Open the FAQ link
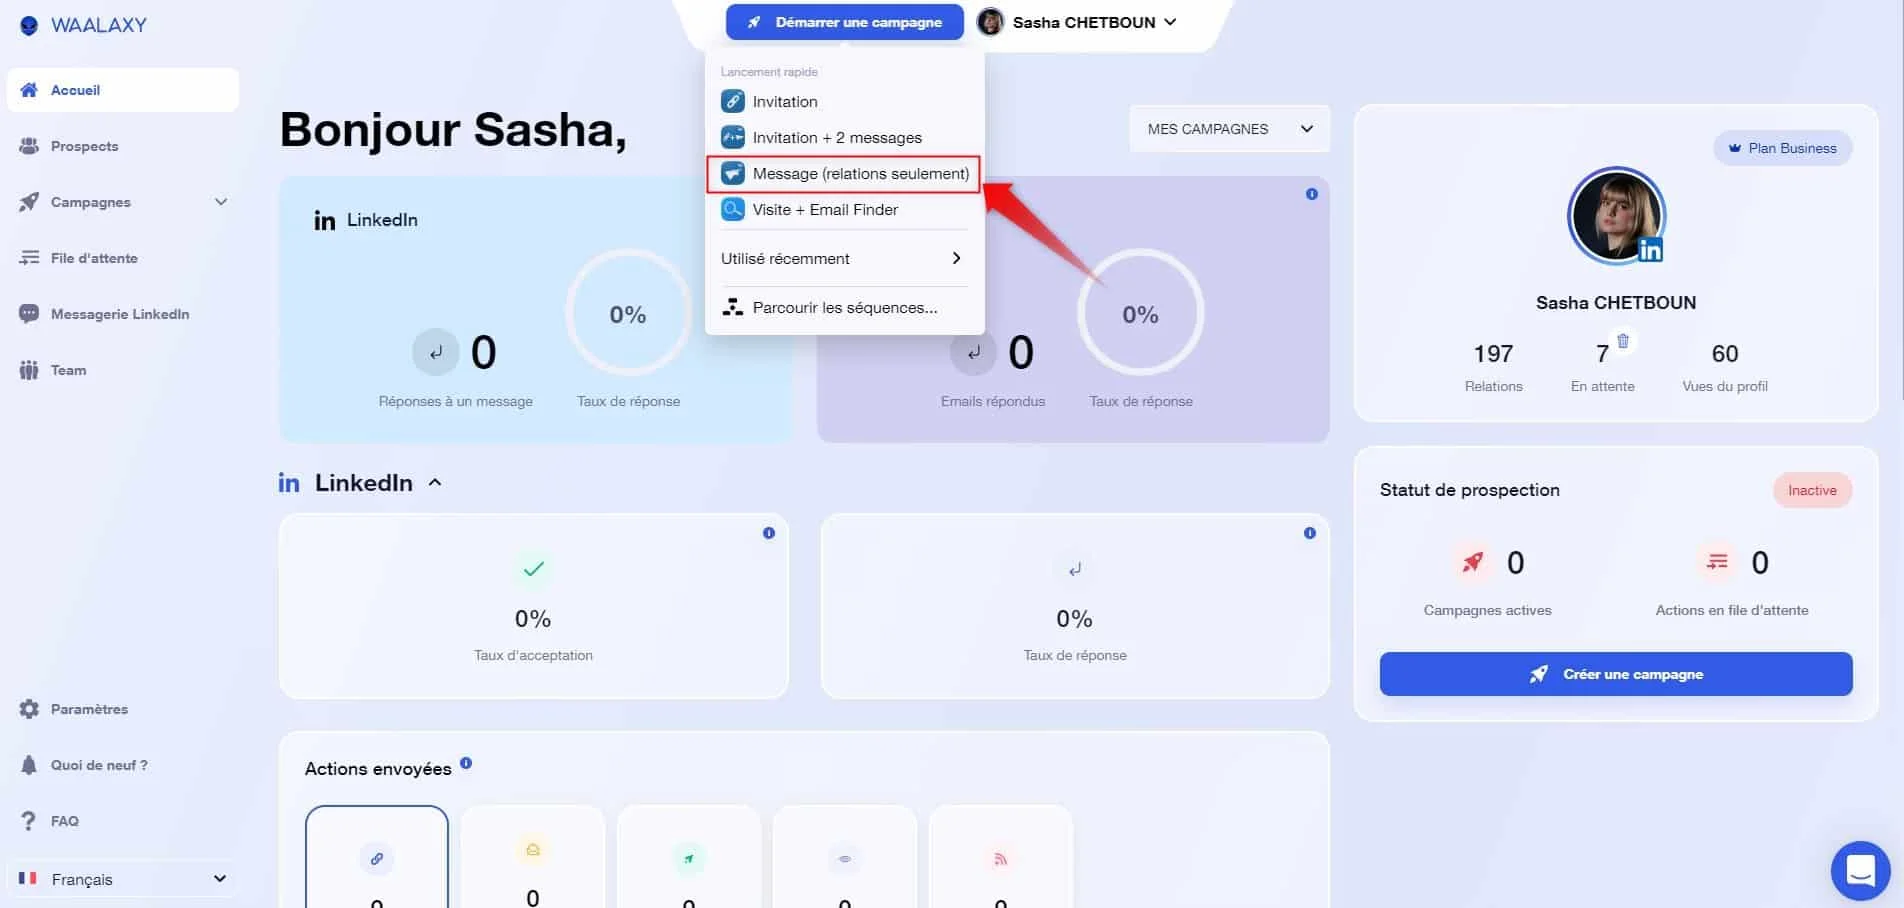1904x908 pixels. tap(123, 821)
